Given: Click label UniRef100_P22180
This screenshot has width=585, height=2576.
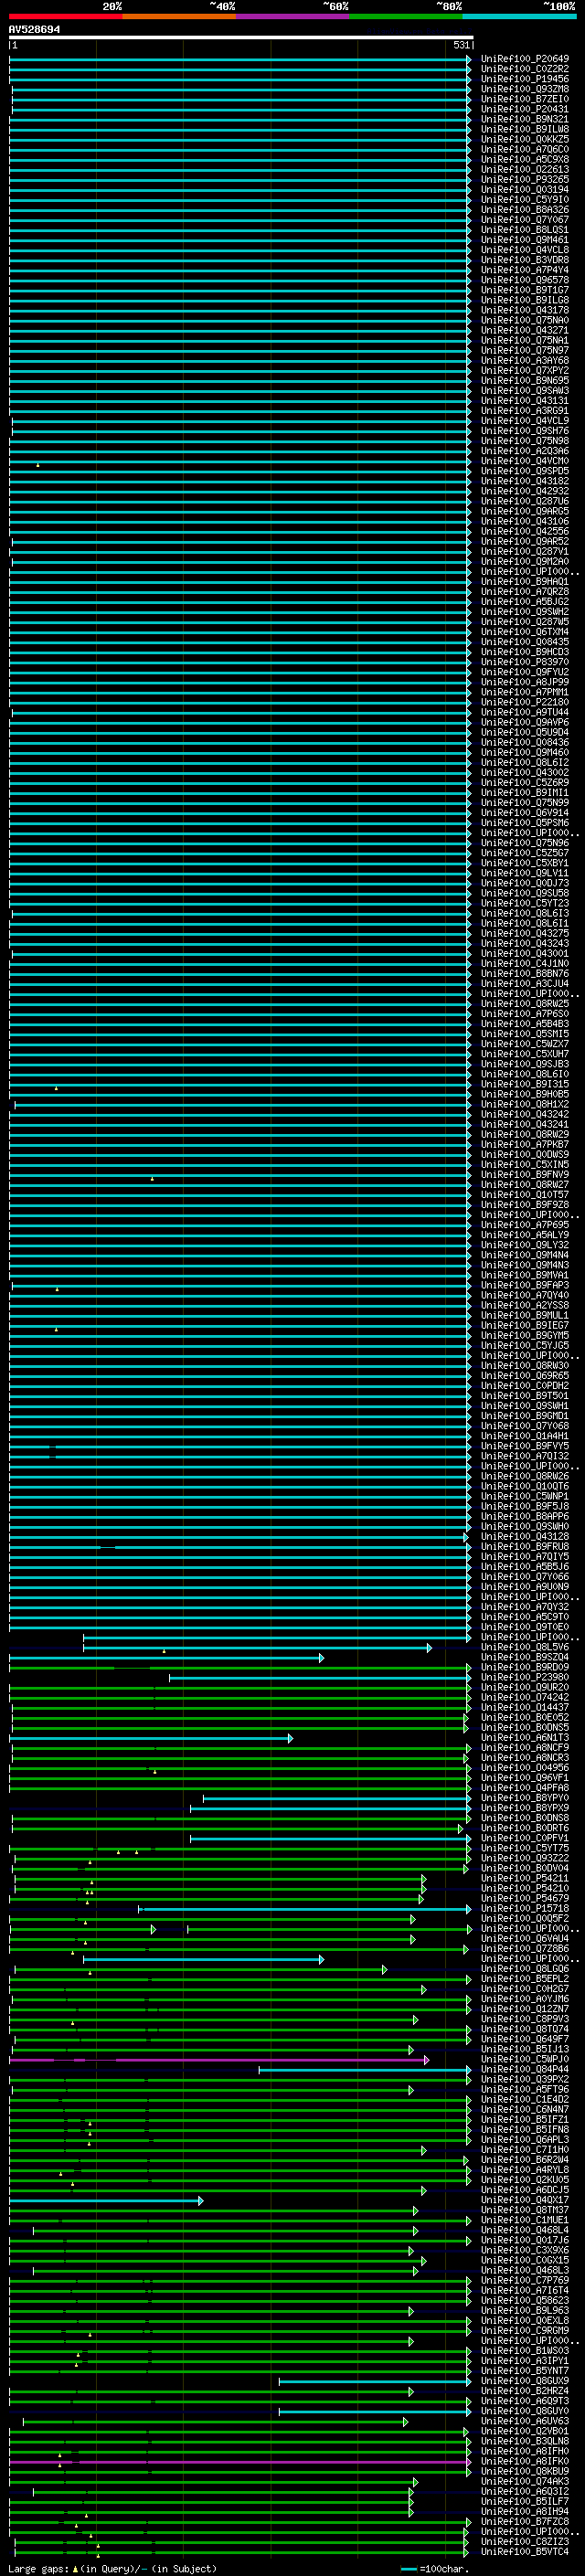Looking at the screenshot, I should pos(525,702).
